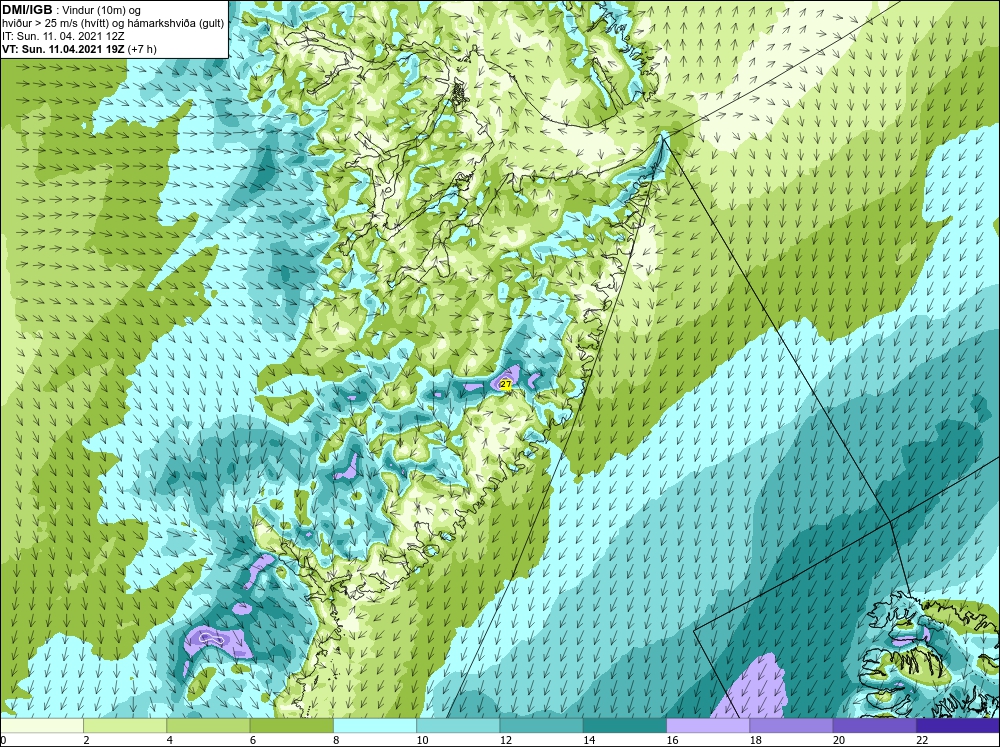The image size is (1000, 747).
Task: Click the legend scale label '12'
Action: click(505, 740)
